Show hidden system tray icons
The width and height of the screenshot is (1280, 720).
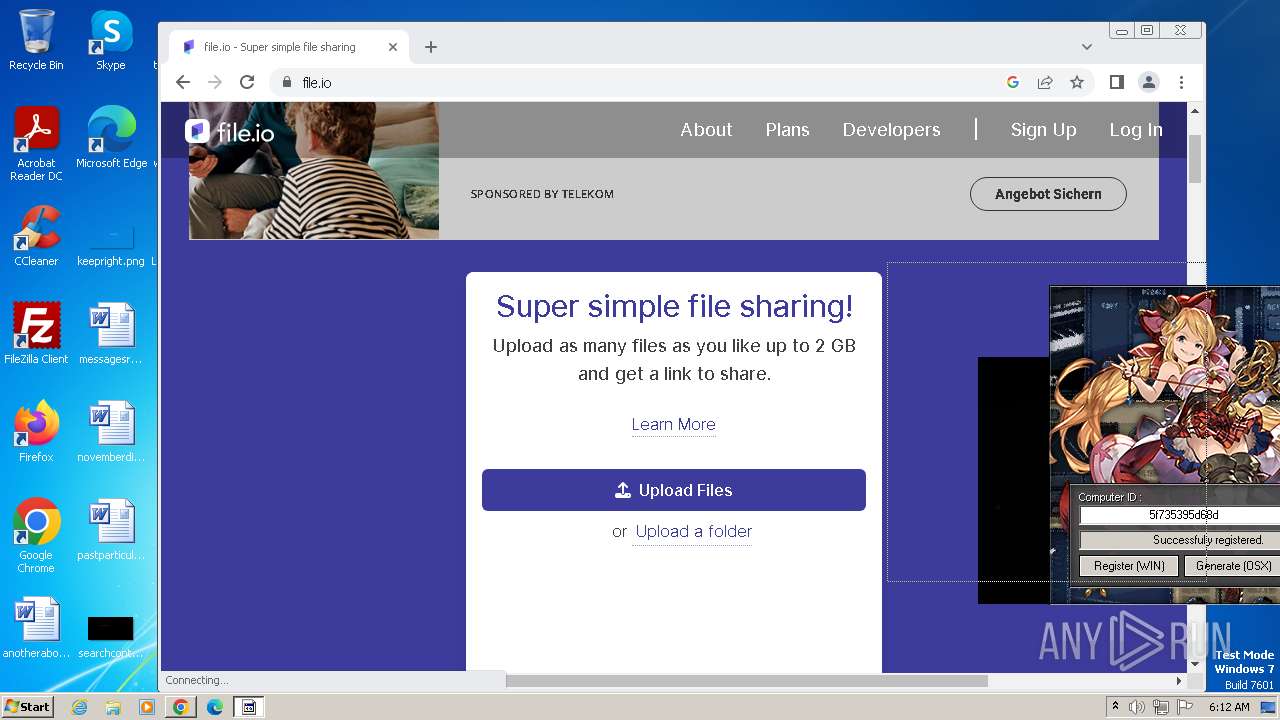pos(1115,707)
